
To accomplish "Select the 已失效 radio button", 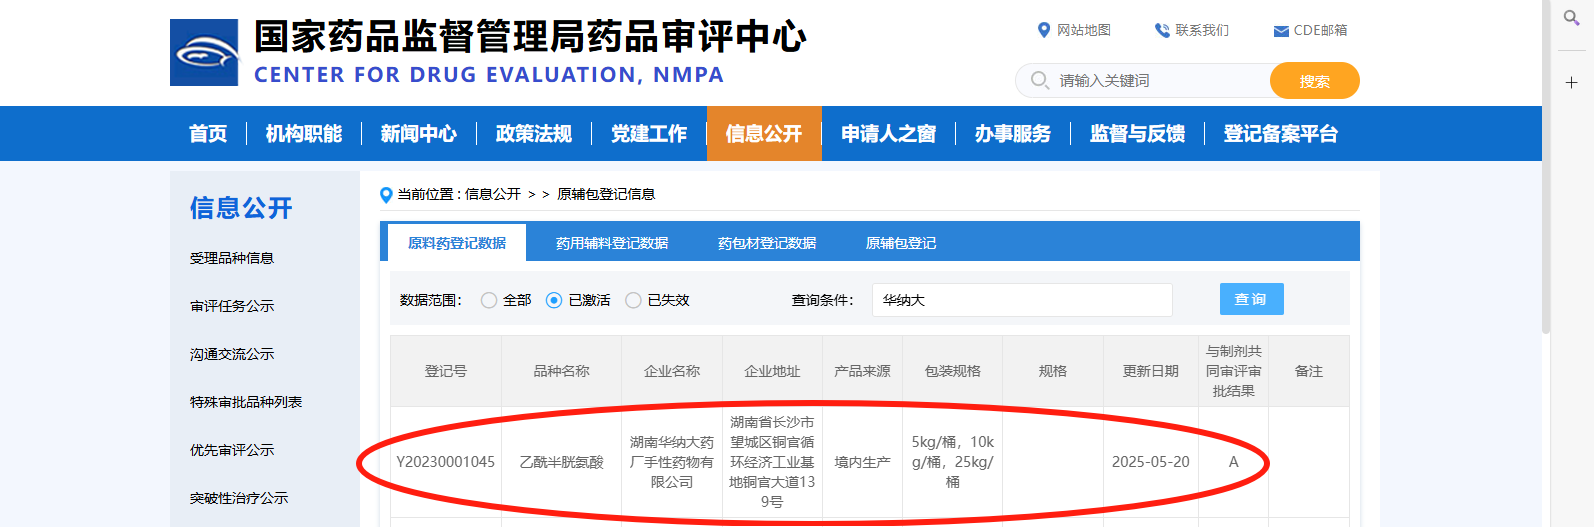I will [x=633, y=300].
